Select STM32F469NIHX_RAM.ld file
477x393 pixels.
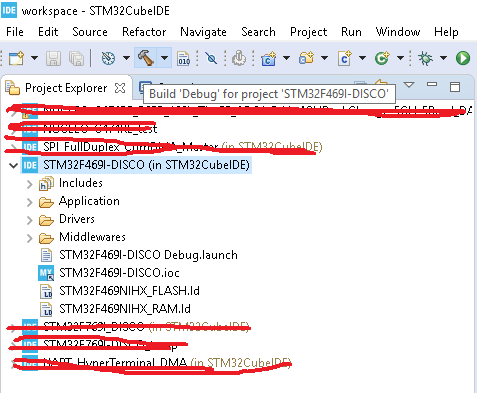pyautogui.click(x=125, y=309)
